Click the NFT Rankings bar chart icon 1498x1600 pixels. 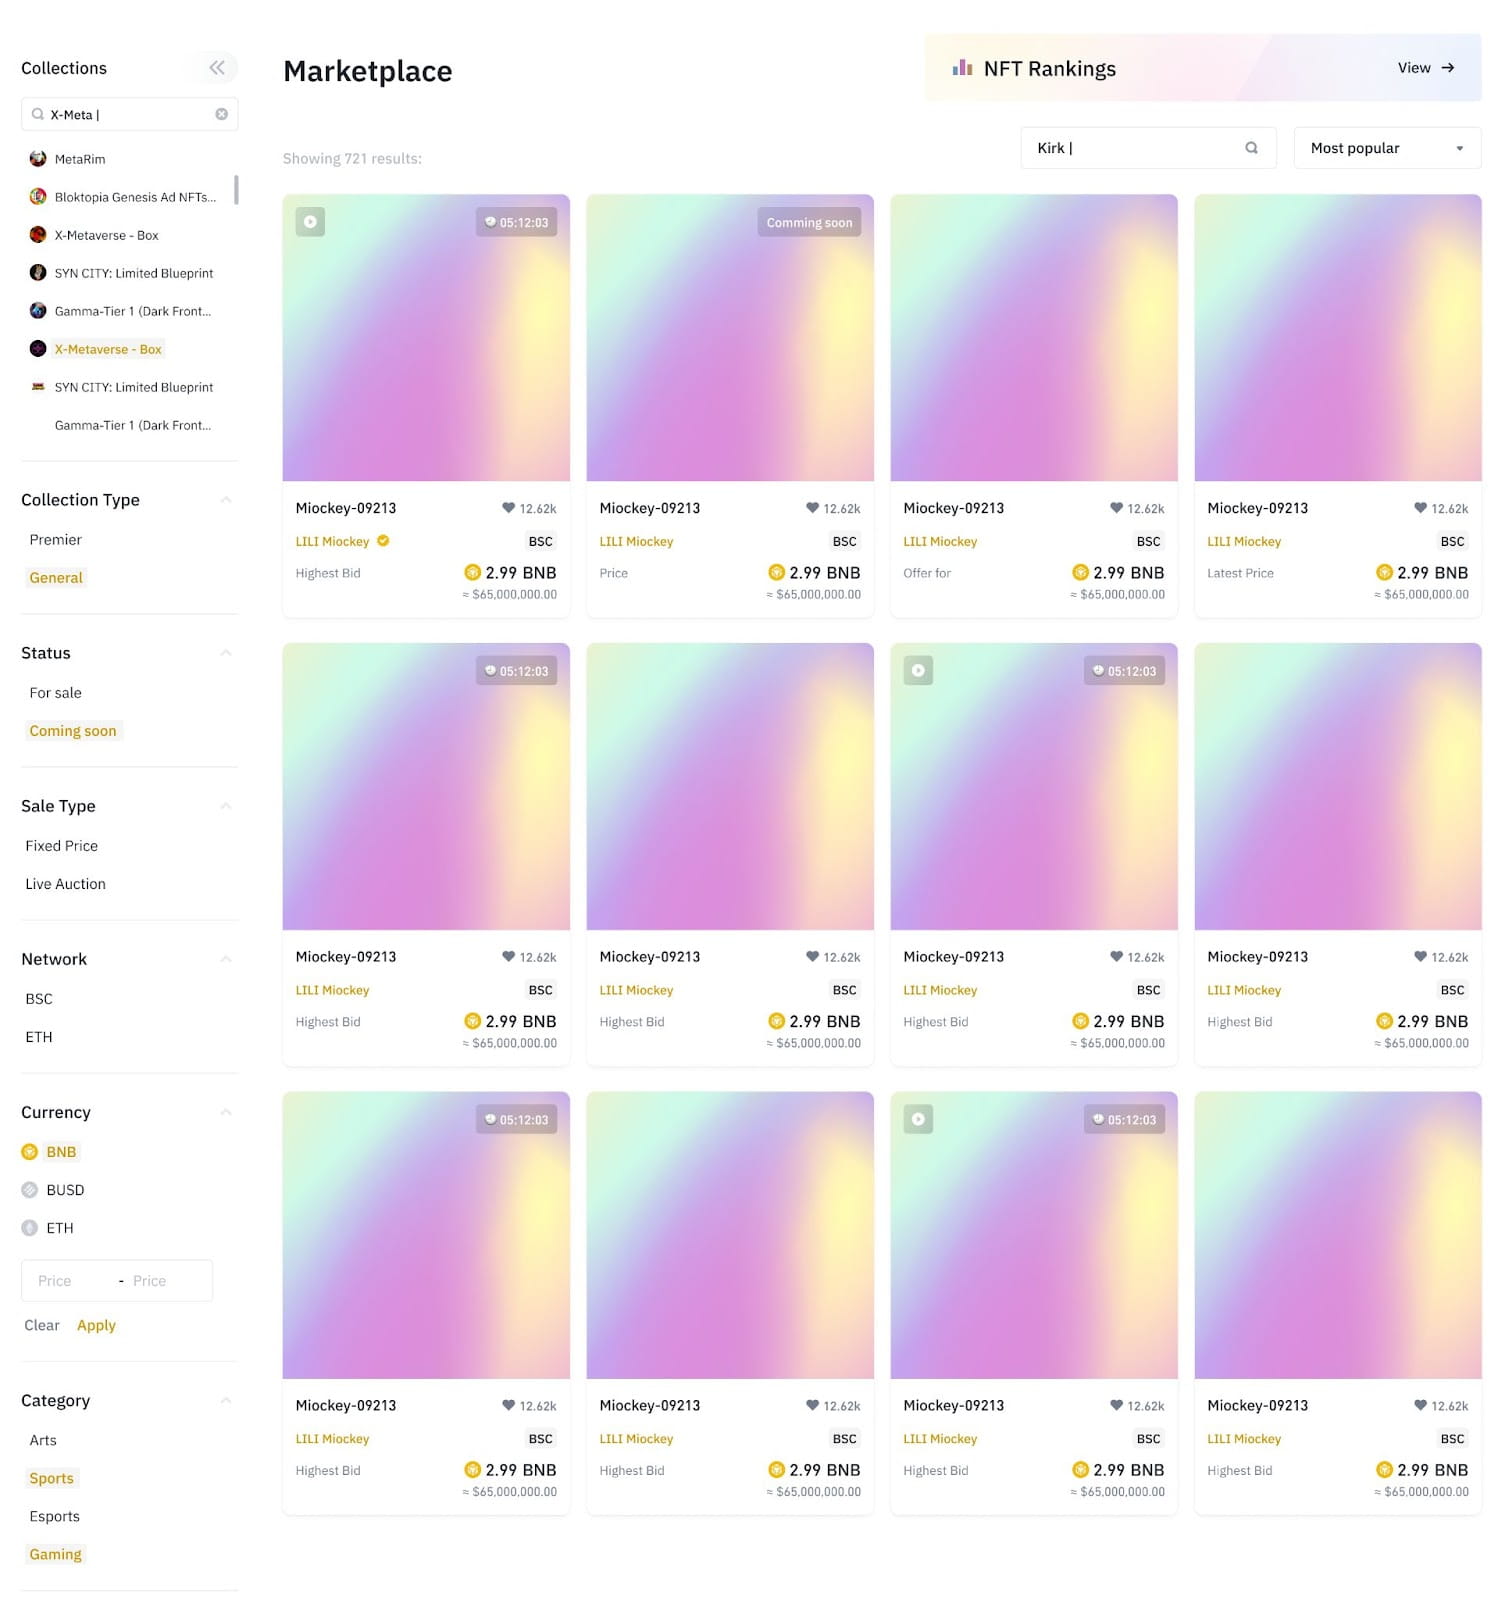pos(962,68)
